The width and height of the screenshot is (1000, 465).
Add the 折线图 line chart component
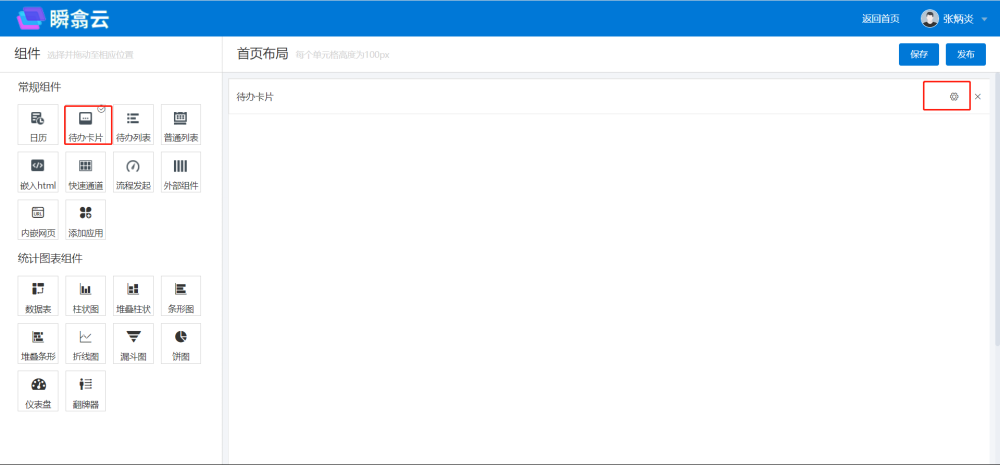[x=85, y=343]
